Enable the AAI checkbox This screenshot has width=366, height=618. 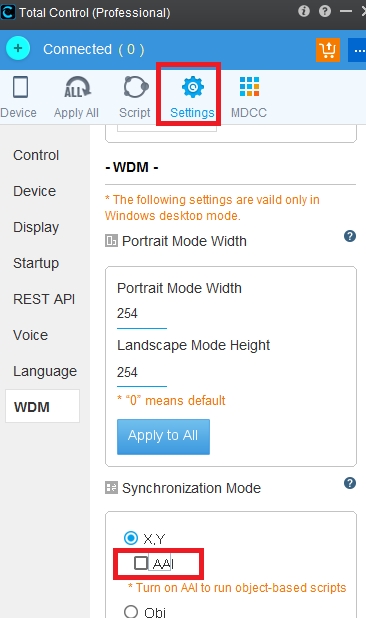[141, 563]
